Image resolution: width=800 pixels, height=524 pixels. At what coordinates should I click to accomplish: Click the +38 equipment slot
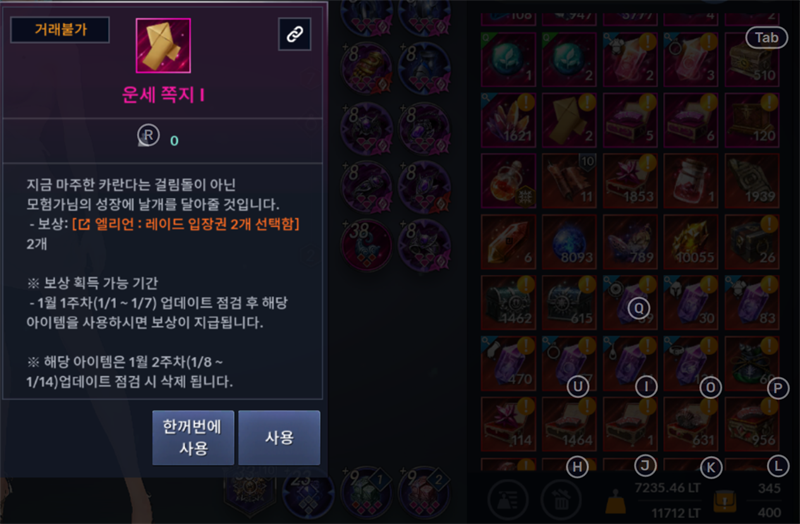click(366, 245)
